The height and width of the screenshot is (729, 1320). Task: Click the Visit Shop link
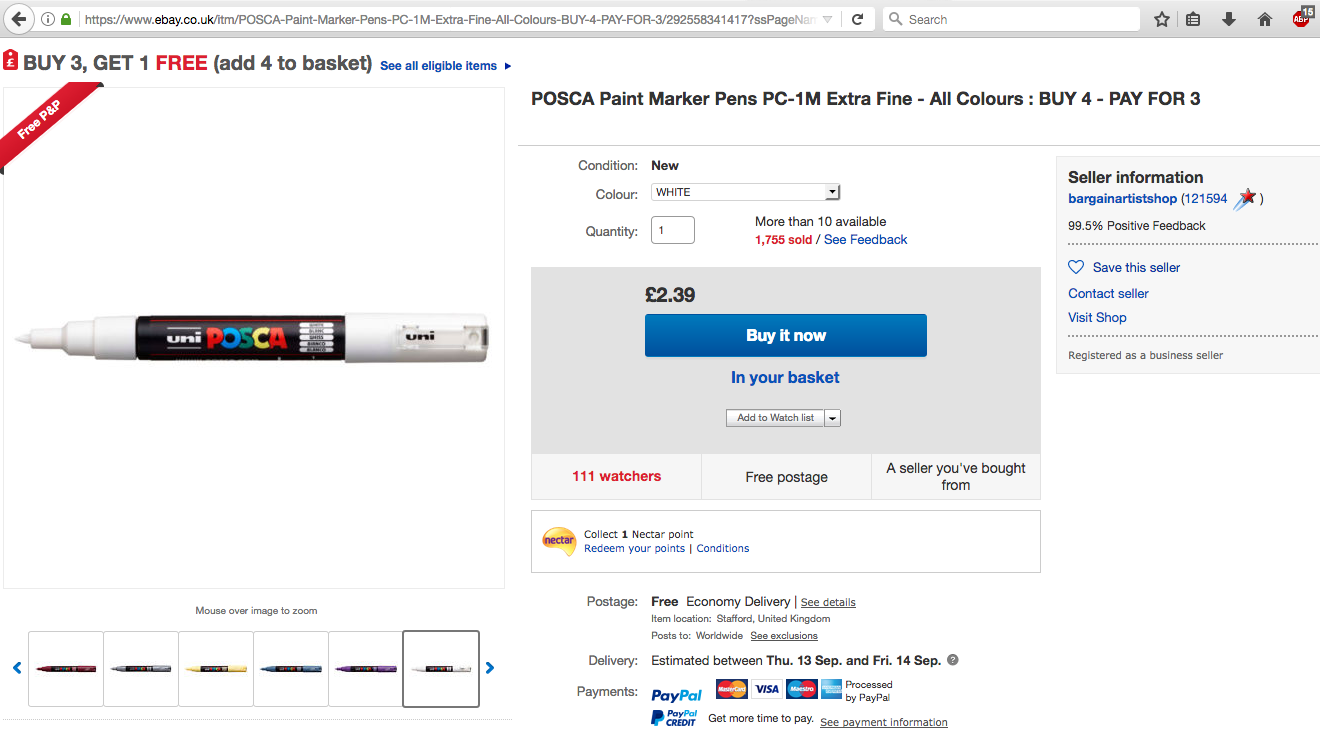coord(1097,317)
